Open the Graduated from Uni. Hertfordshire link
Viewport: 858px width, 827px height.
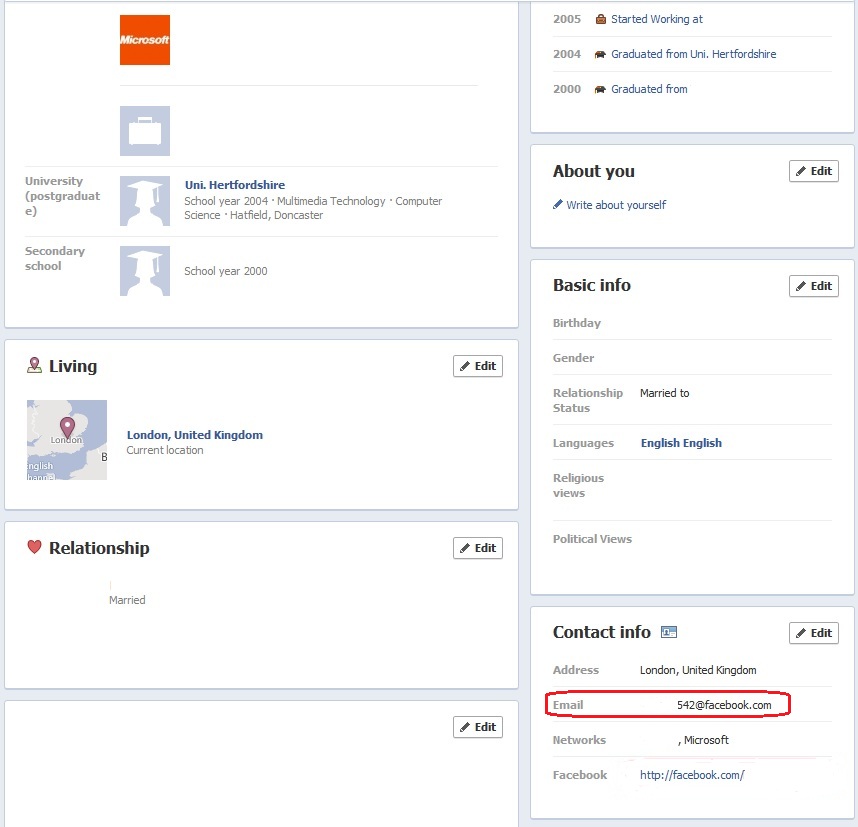pos(694,54)
